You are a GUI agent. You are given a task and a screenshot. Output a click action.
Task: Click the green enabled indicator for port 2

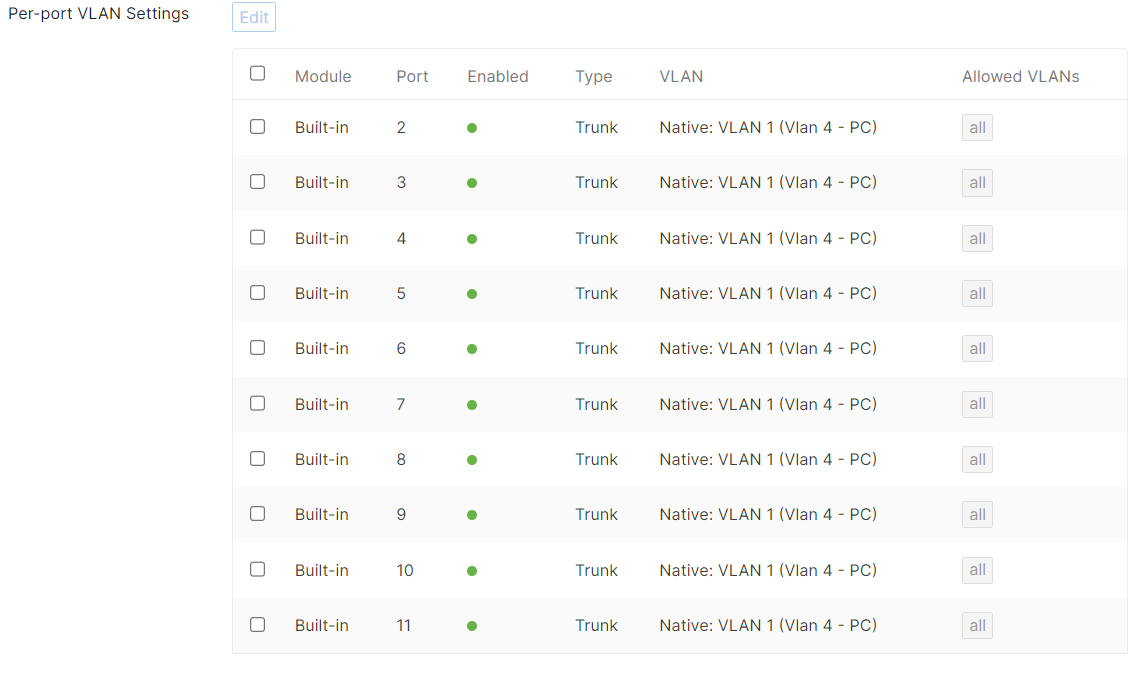pyautogui.click(x=471, y=127)
